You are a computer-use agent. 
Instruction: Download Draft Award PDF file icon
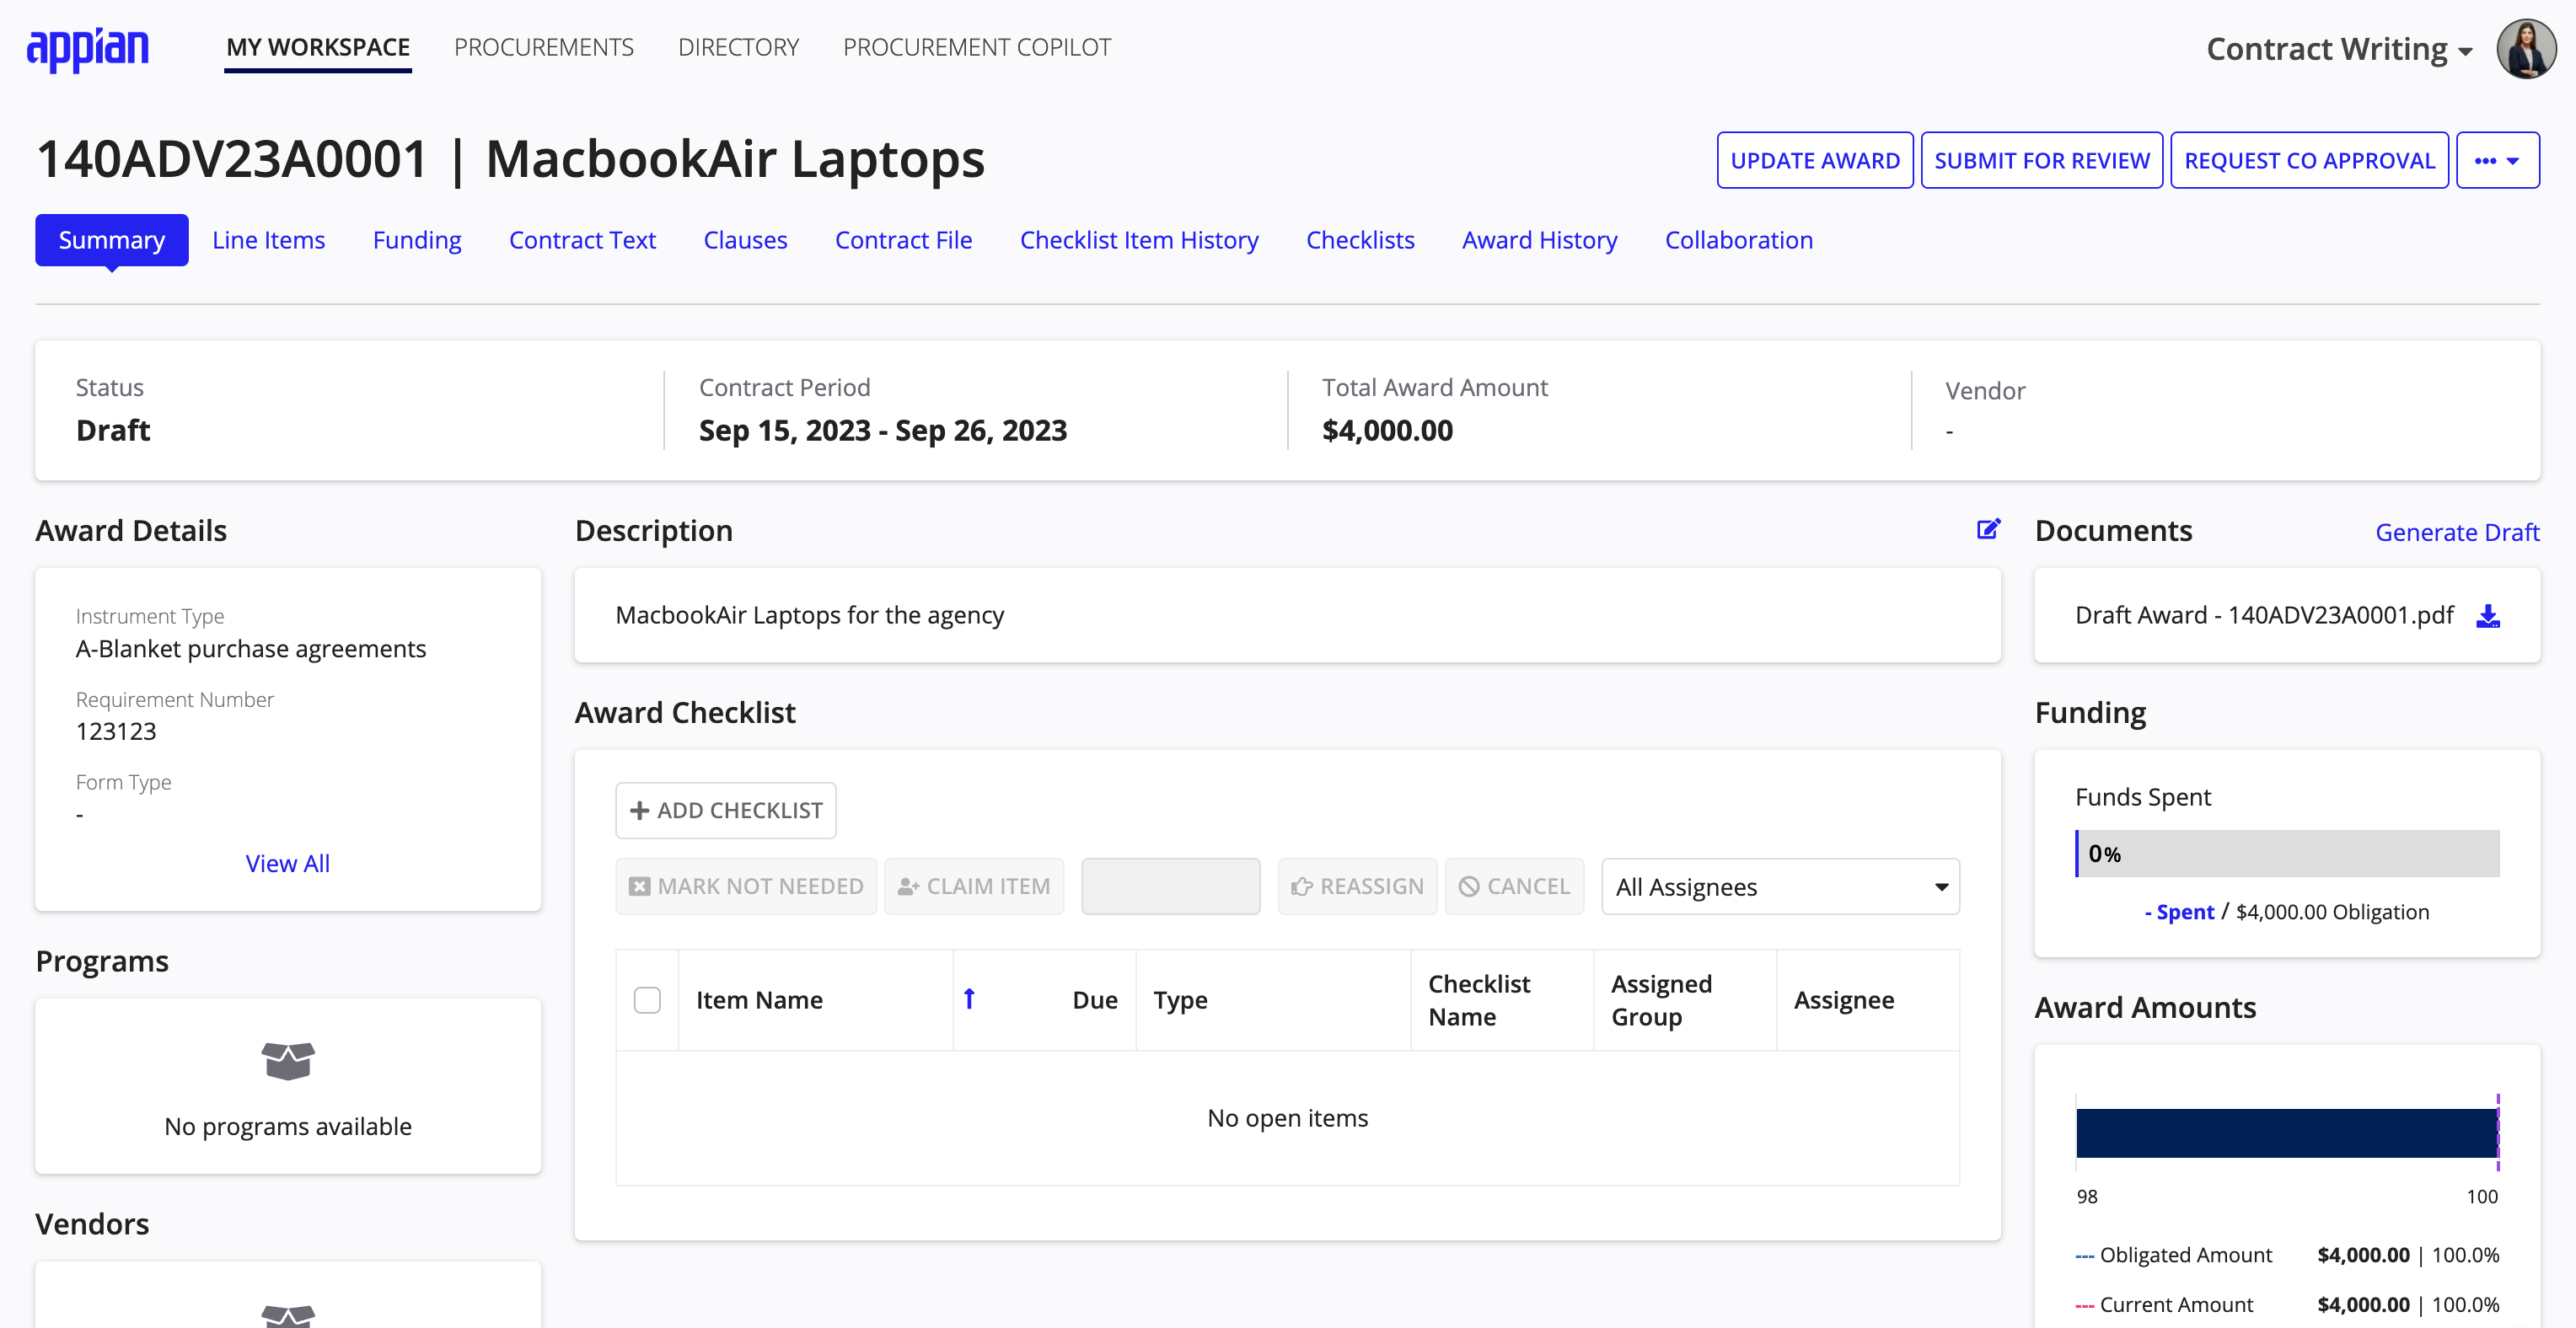[2487, 616]
